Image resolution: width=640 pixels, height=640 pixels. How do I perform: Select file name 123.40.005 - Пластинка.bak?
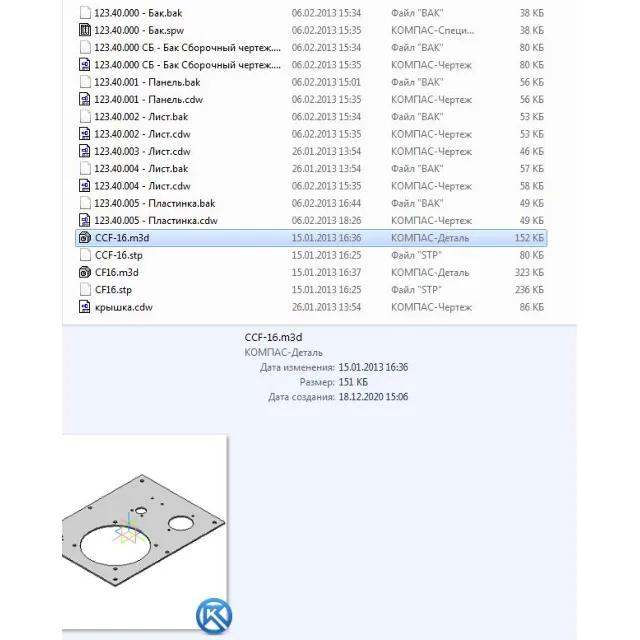tap(155, 203)
